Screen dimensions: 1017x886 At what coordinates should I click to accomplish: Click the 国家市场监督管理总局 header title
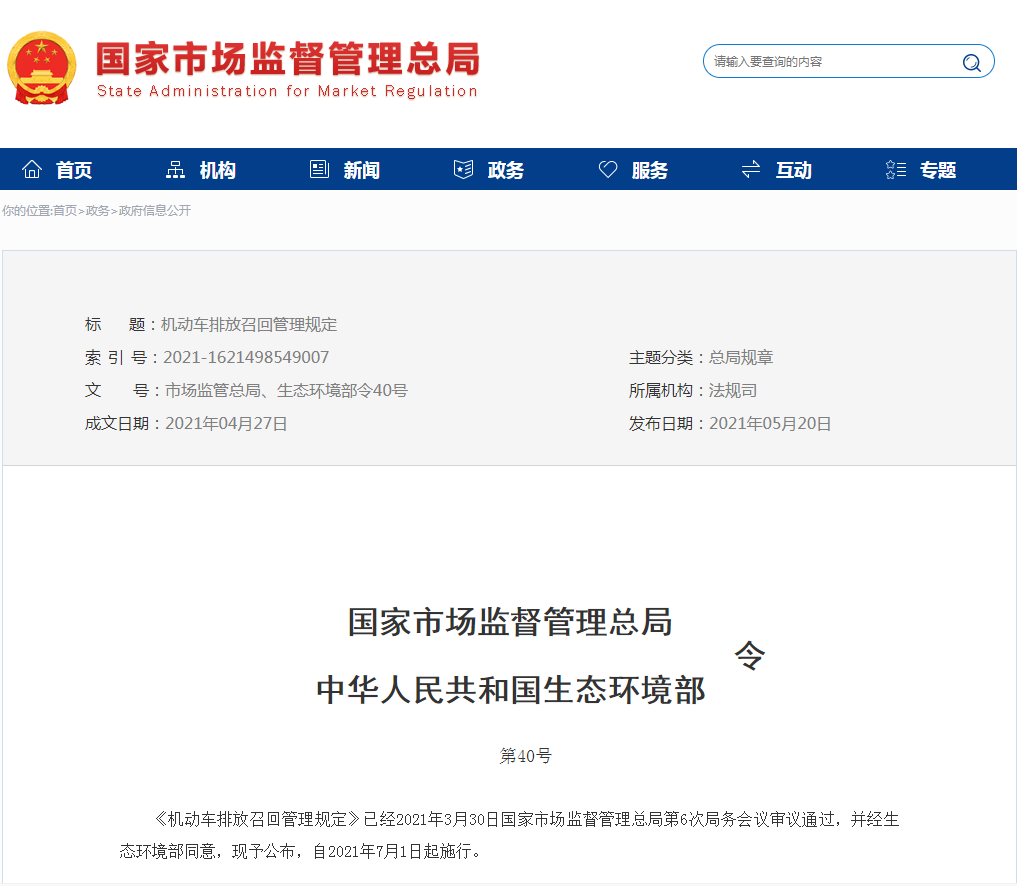coord(284,58)
